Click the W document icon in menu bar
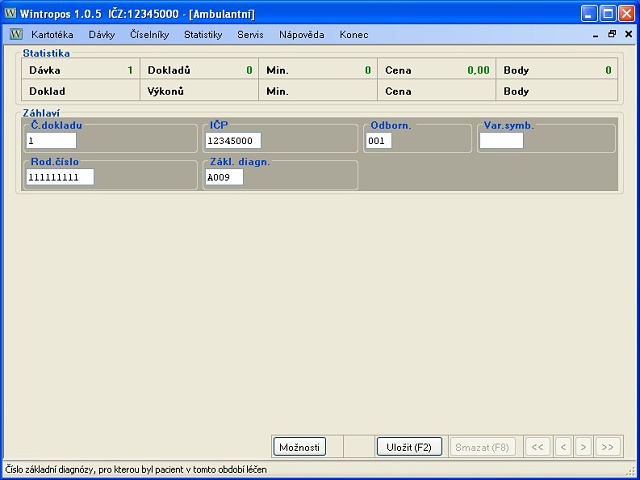 (x=16, y=34)
